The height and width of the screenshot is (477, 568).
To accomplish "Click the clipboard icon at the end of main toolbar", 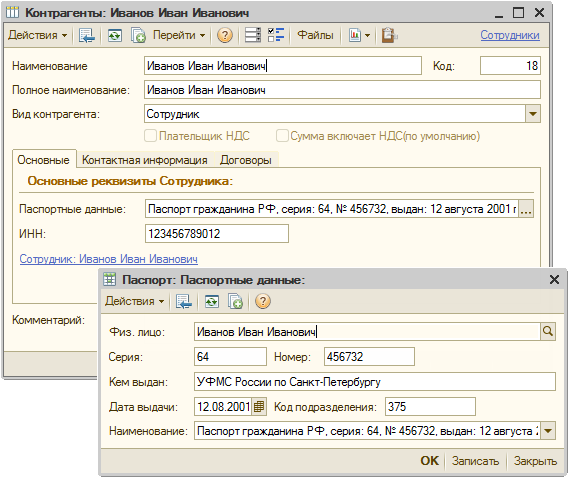I will pos(389,35).
